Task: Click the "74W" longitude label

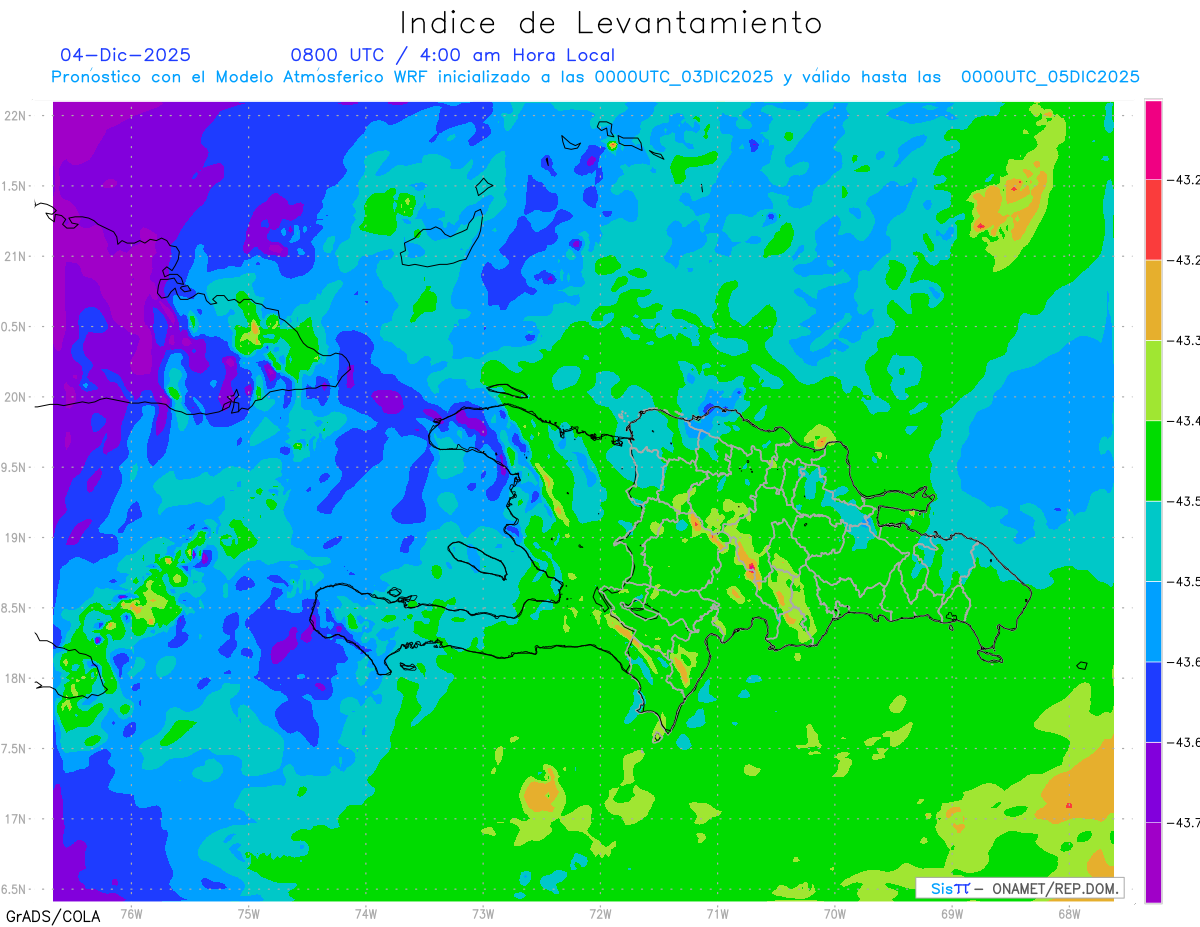Action: click(366, 913)
